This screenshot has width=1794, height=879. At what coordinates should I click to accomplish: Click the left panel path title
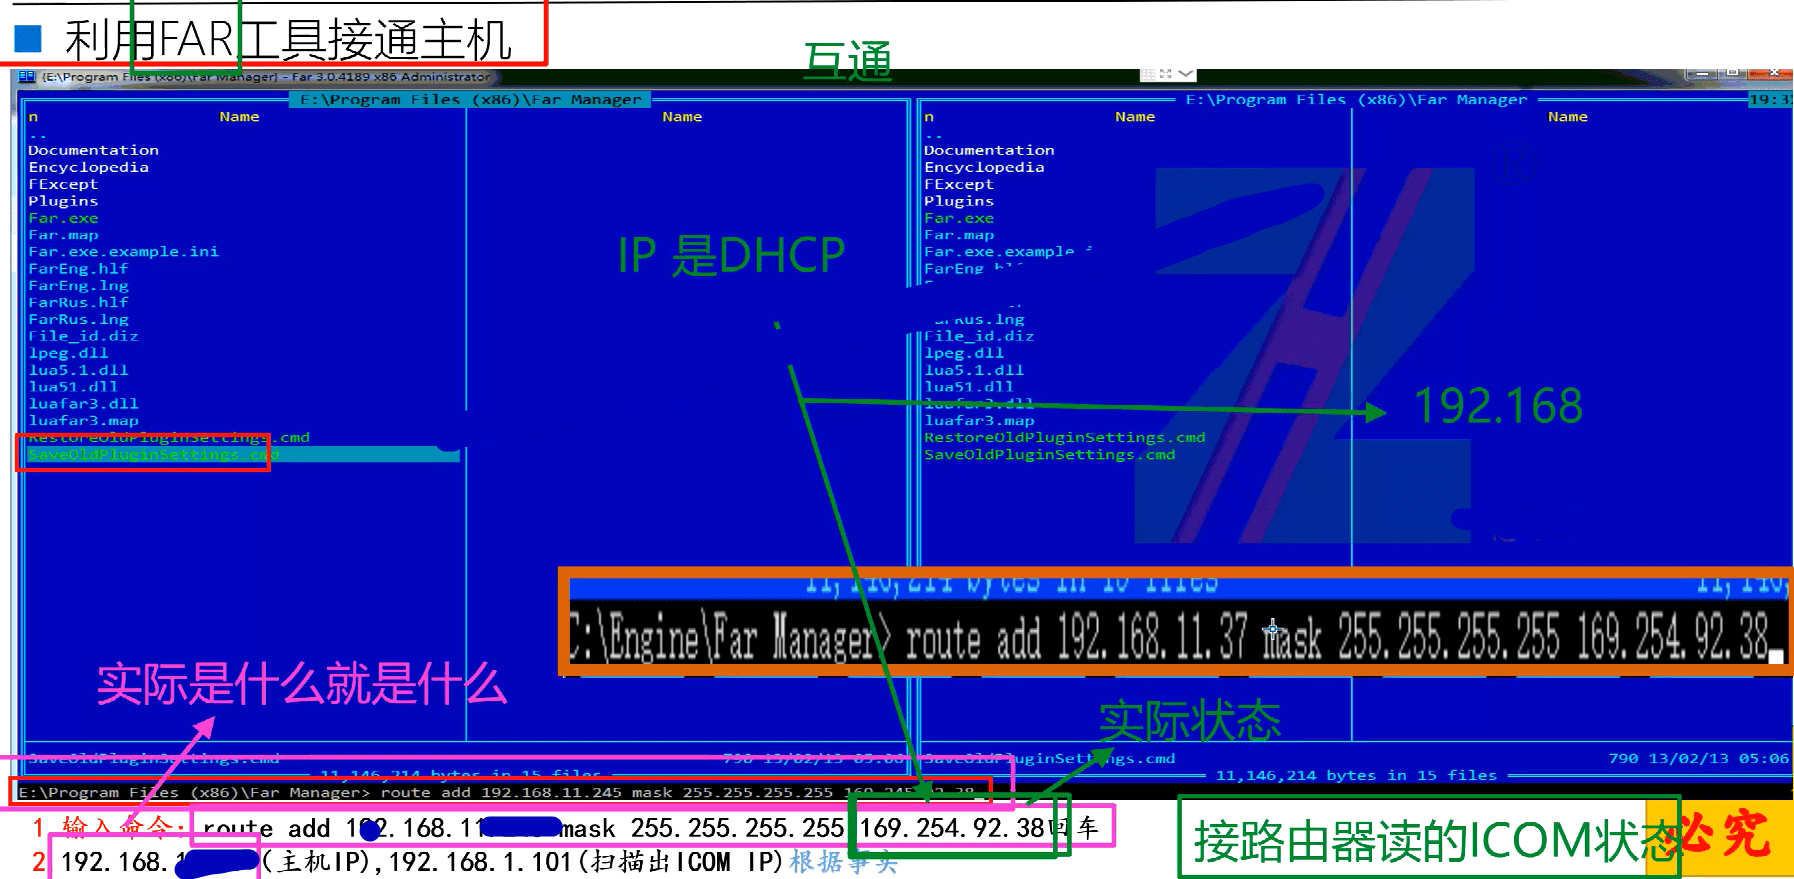pos(470,100)
